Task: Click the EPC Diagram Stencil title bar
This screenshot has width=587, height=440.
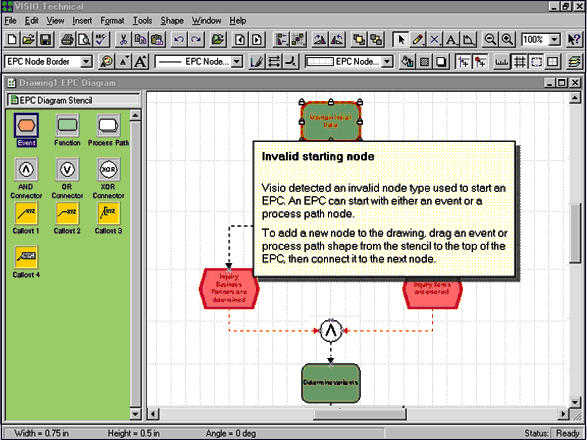Action: click(74, 100)
